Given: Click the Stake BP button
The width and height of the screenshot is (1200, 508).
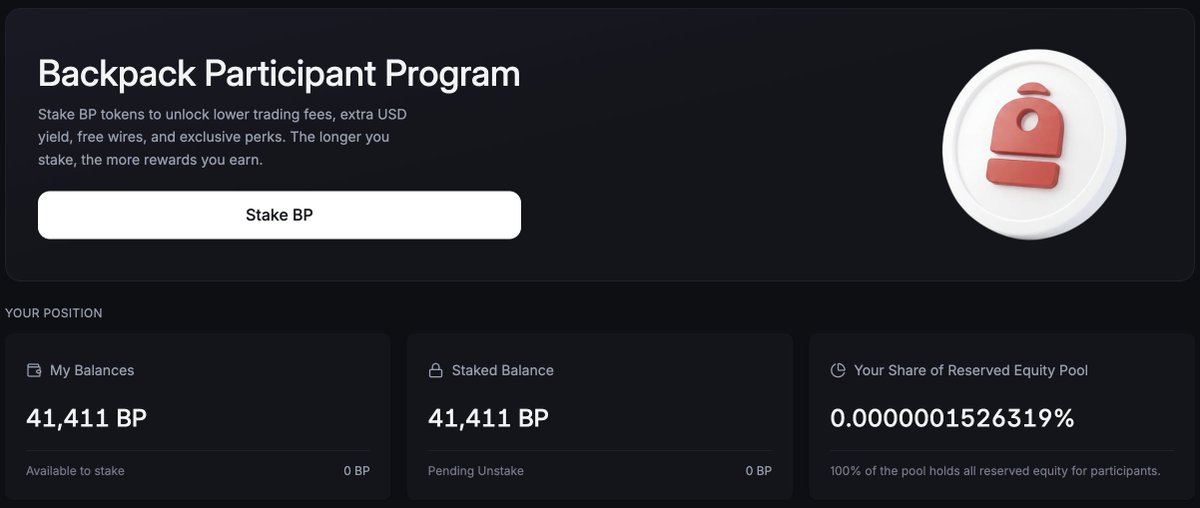Looking at the screenshot, I should (x=279, y=215).
